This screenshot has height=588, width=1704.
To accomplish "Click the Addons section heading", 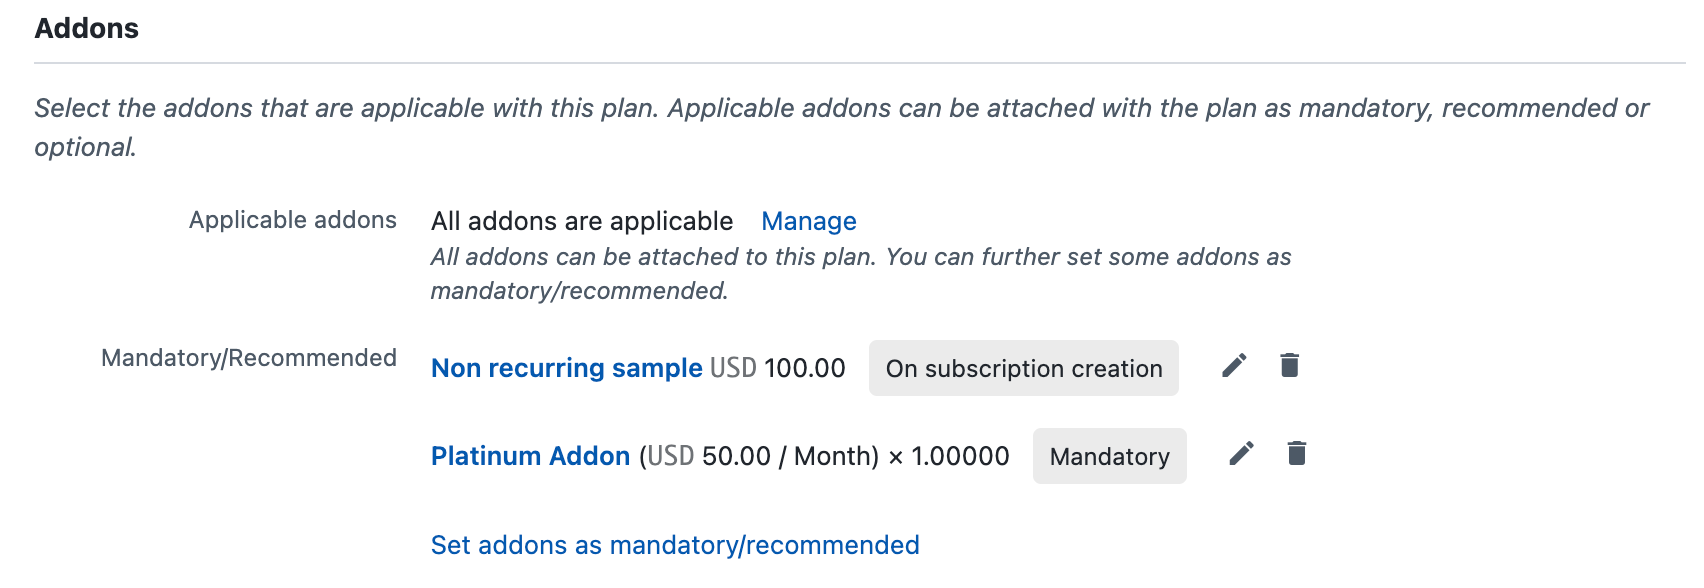I will [x=87, y=28].
